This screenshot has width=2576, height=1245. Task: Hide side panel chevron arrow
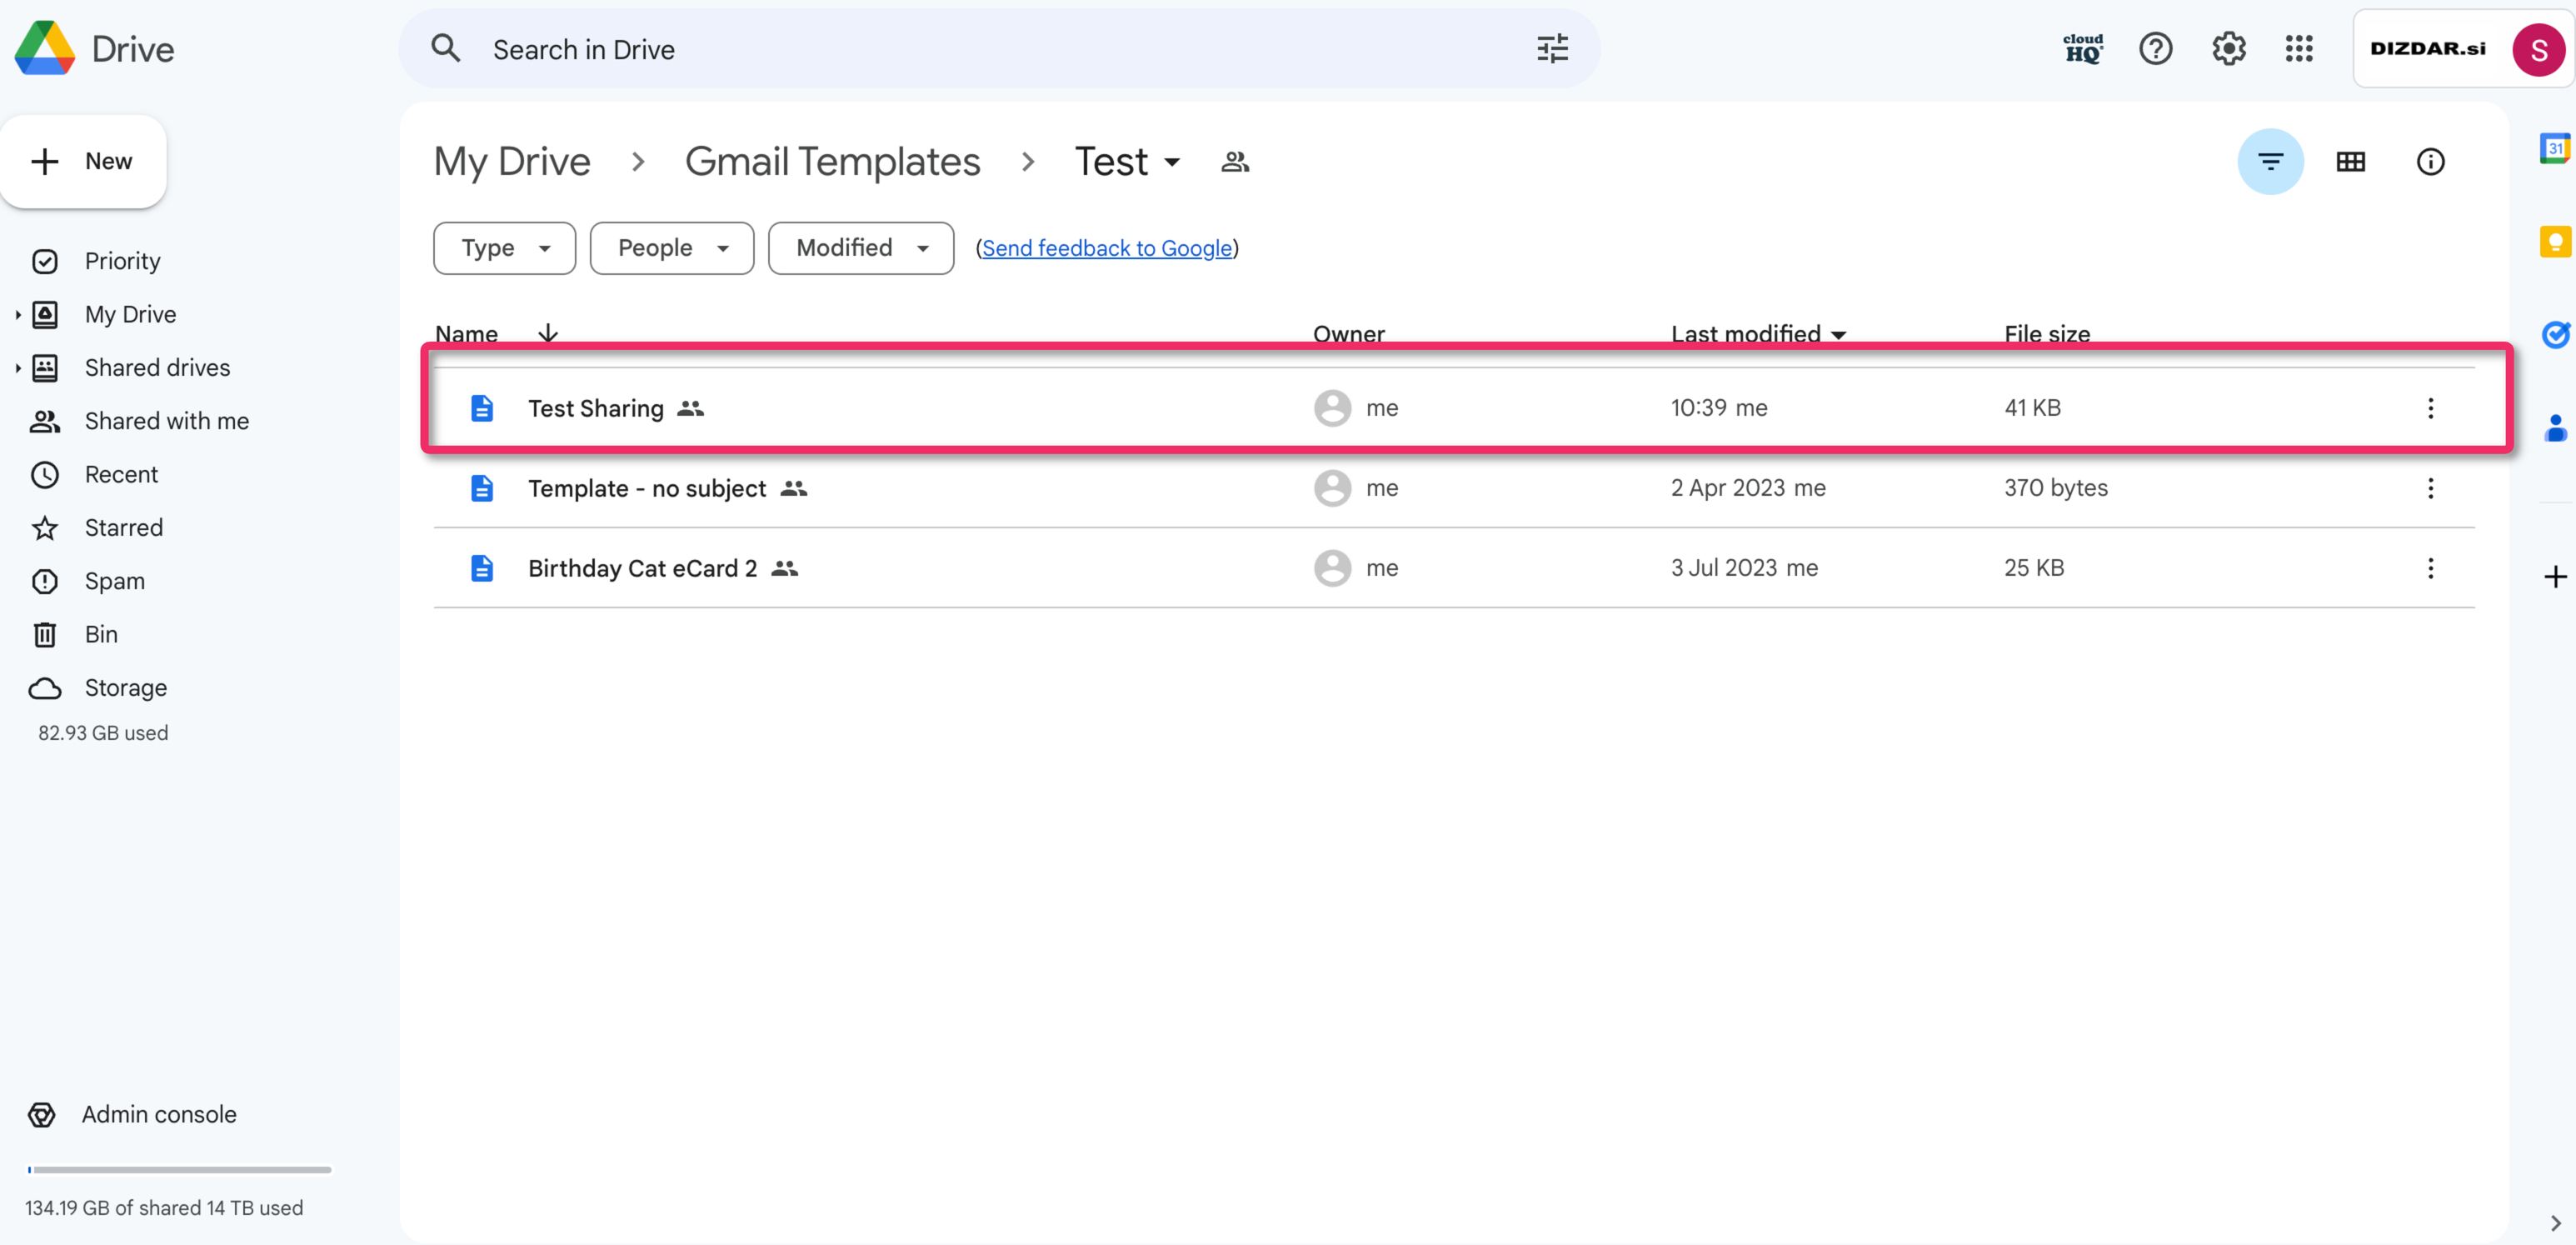pos(2554,1222)
